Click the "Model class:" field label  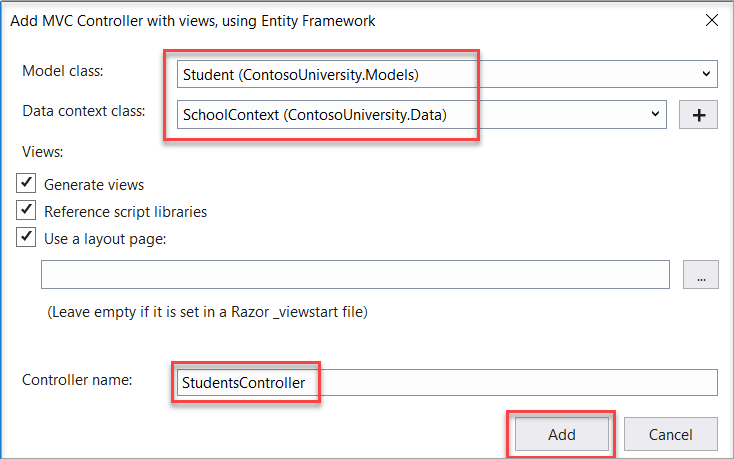[62, 71]
